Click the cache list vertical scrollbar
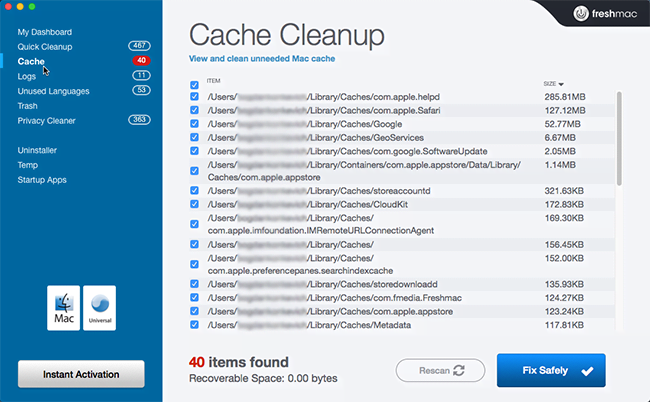This screenshot has height=402, width=650. [619, 138]
